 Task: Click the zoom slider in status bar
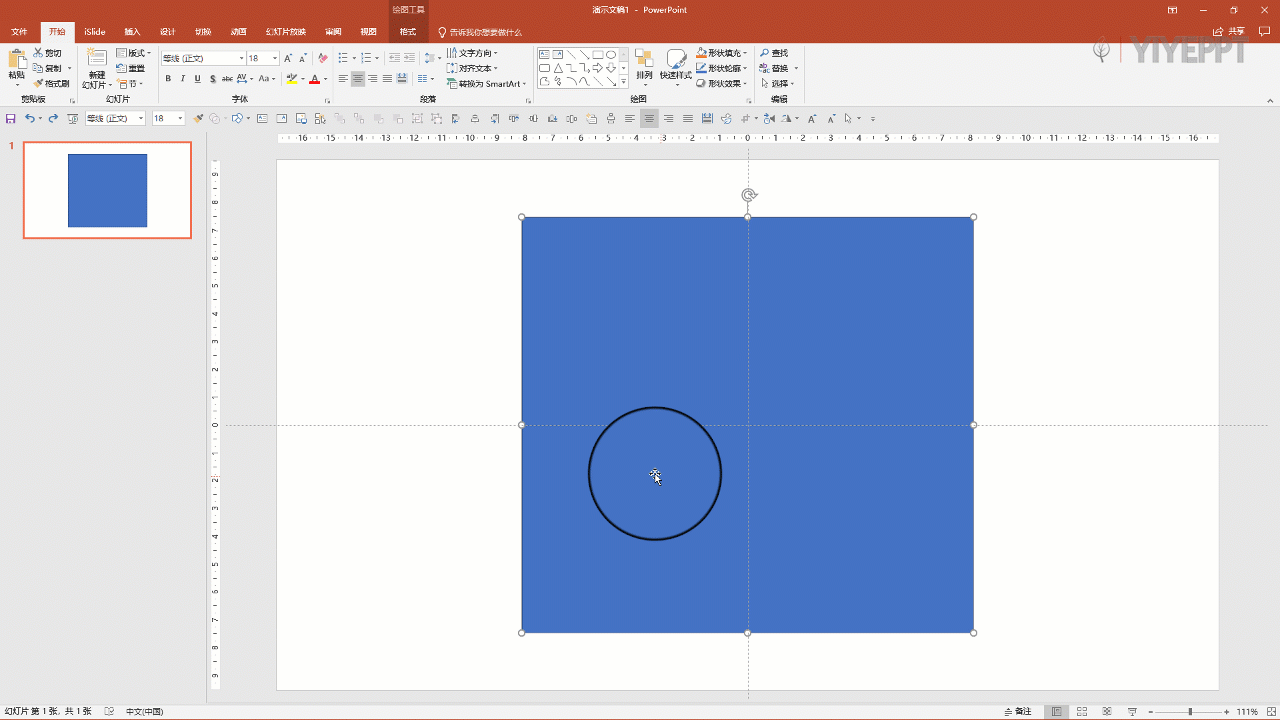click(1190, 712)
